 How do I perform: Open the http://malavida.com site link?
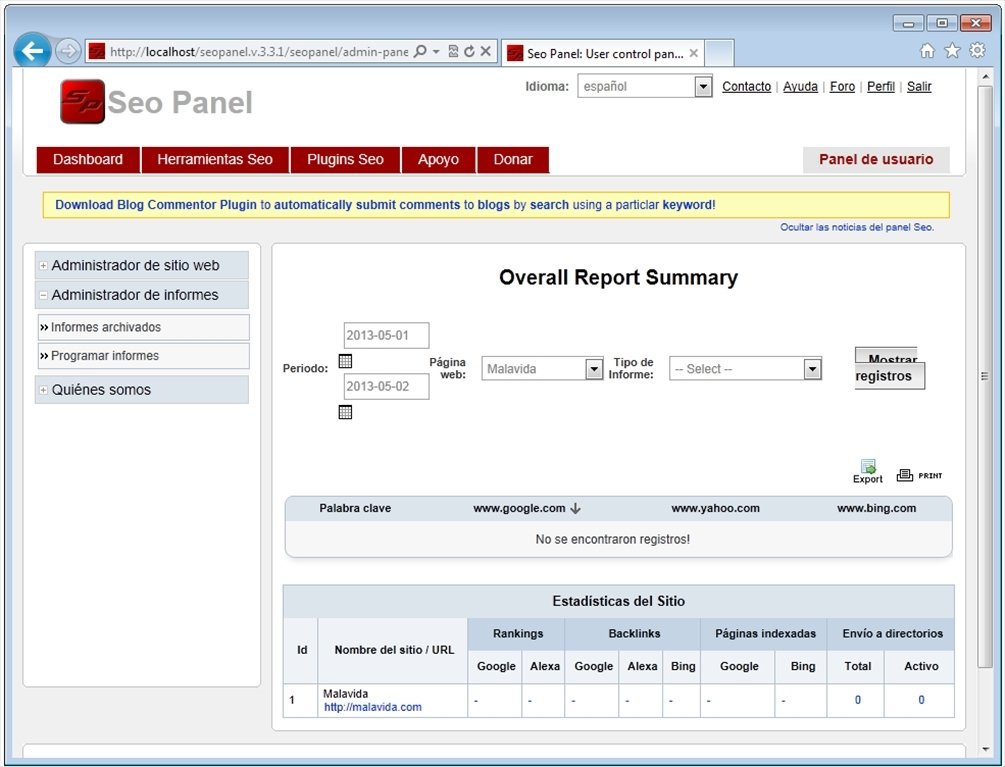372,707
